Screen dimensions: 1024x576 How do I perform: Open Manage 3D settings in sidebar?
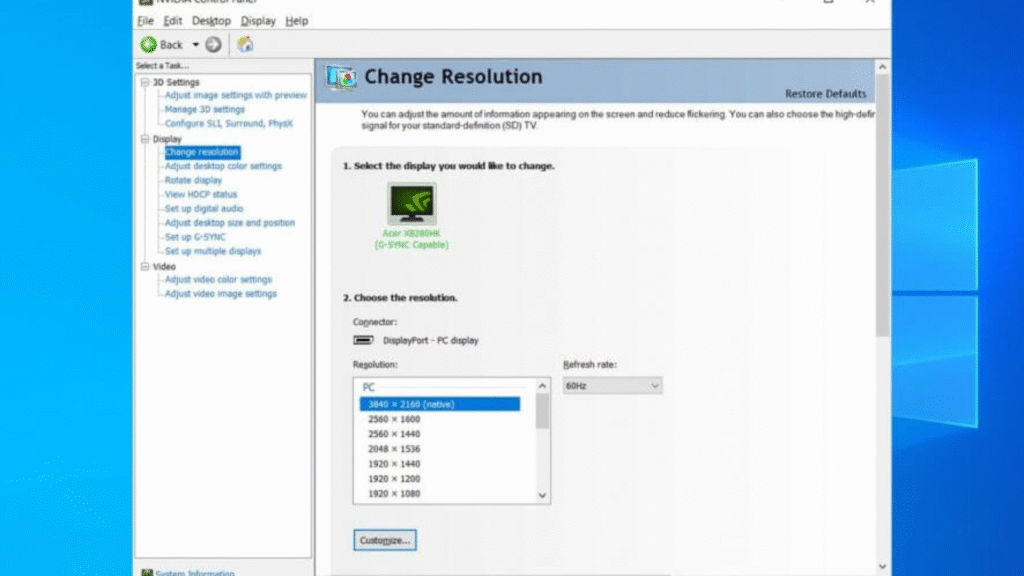(x=204, y=109)
